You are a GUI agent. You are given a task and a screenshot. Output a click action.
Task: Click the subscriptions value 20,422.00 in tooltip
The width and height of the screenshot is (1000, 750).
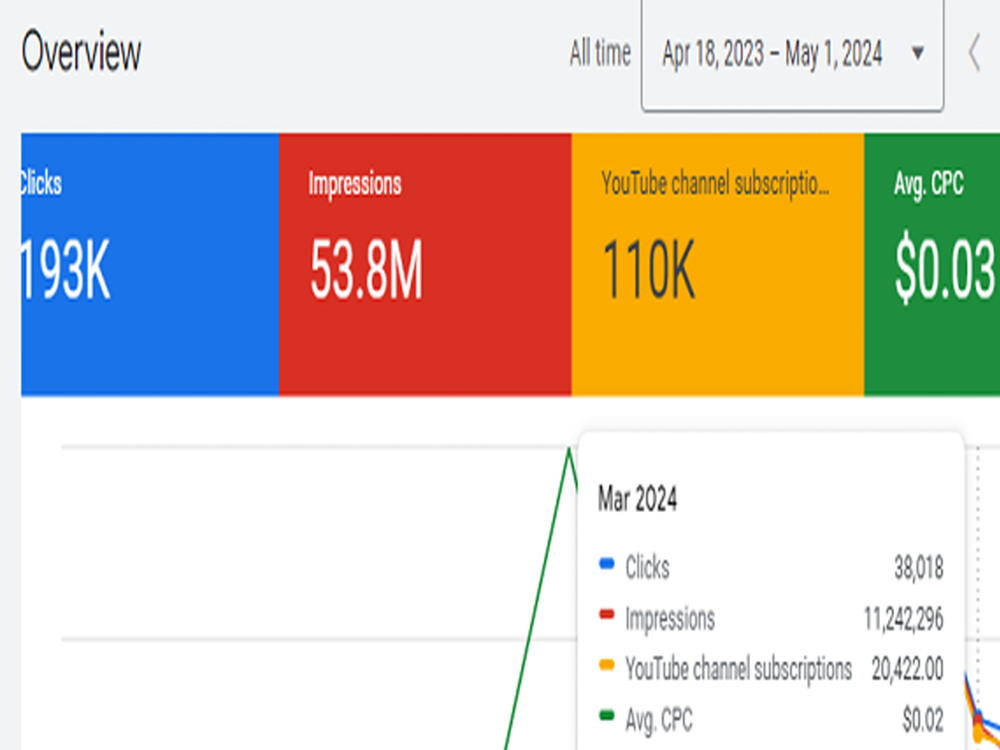click(908, 669)
